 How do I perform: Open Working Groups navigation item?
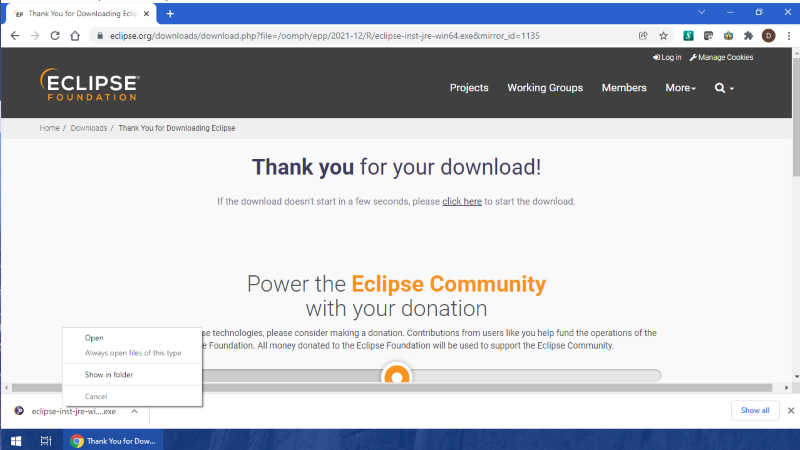(545, 88)
